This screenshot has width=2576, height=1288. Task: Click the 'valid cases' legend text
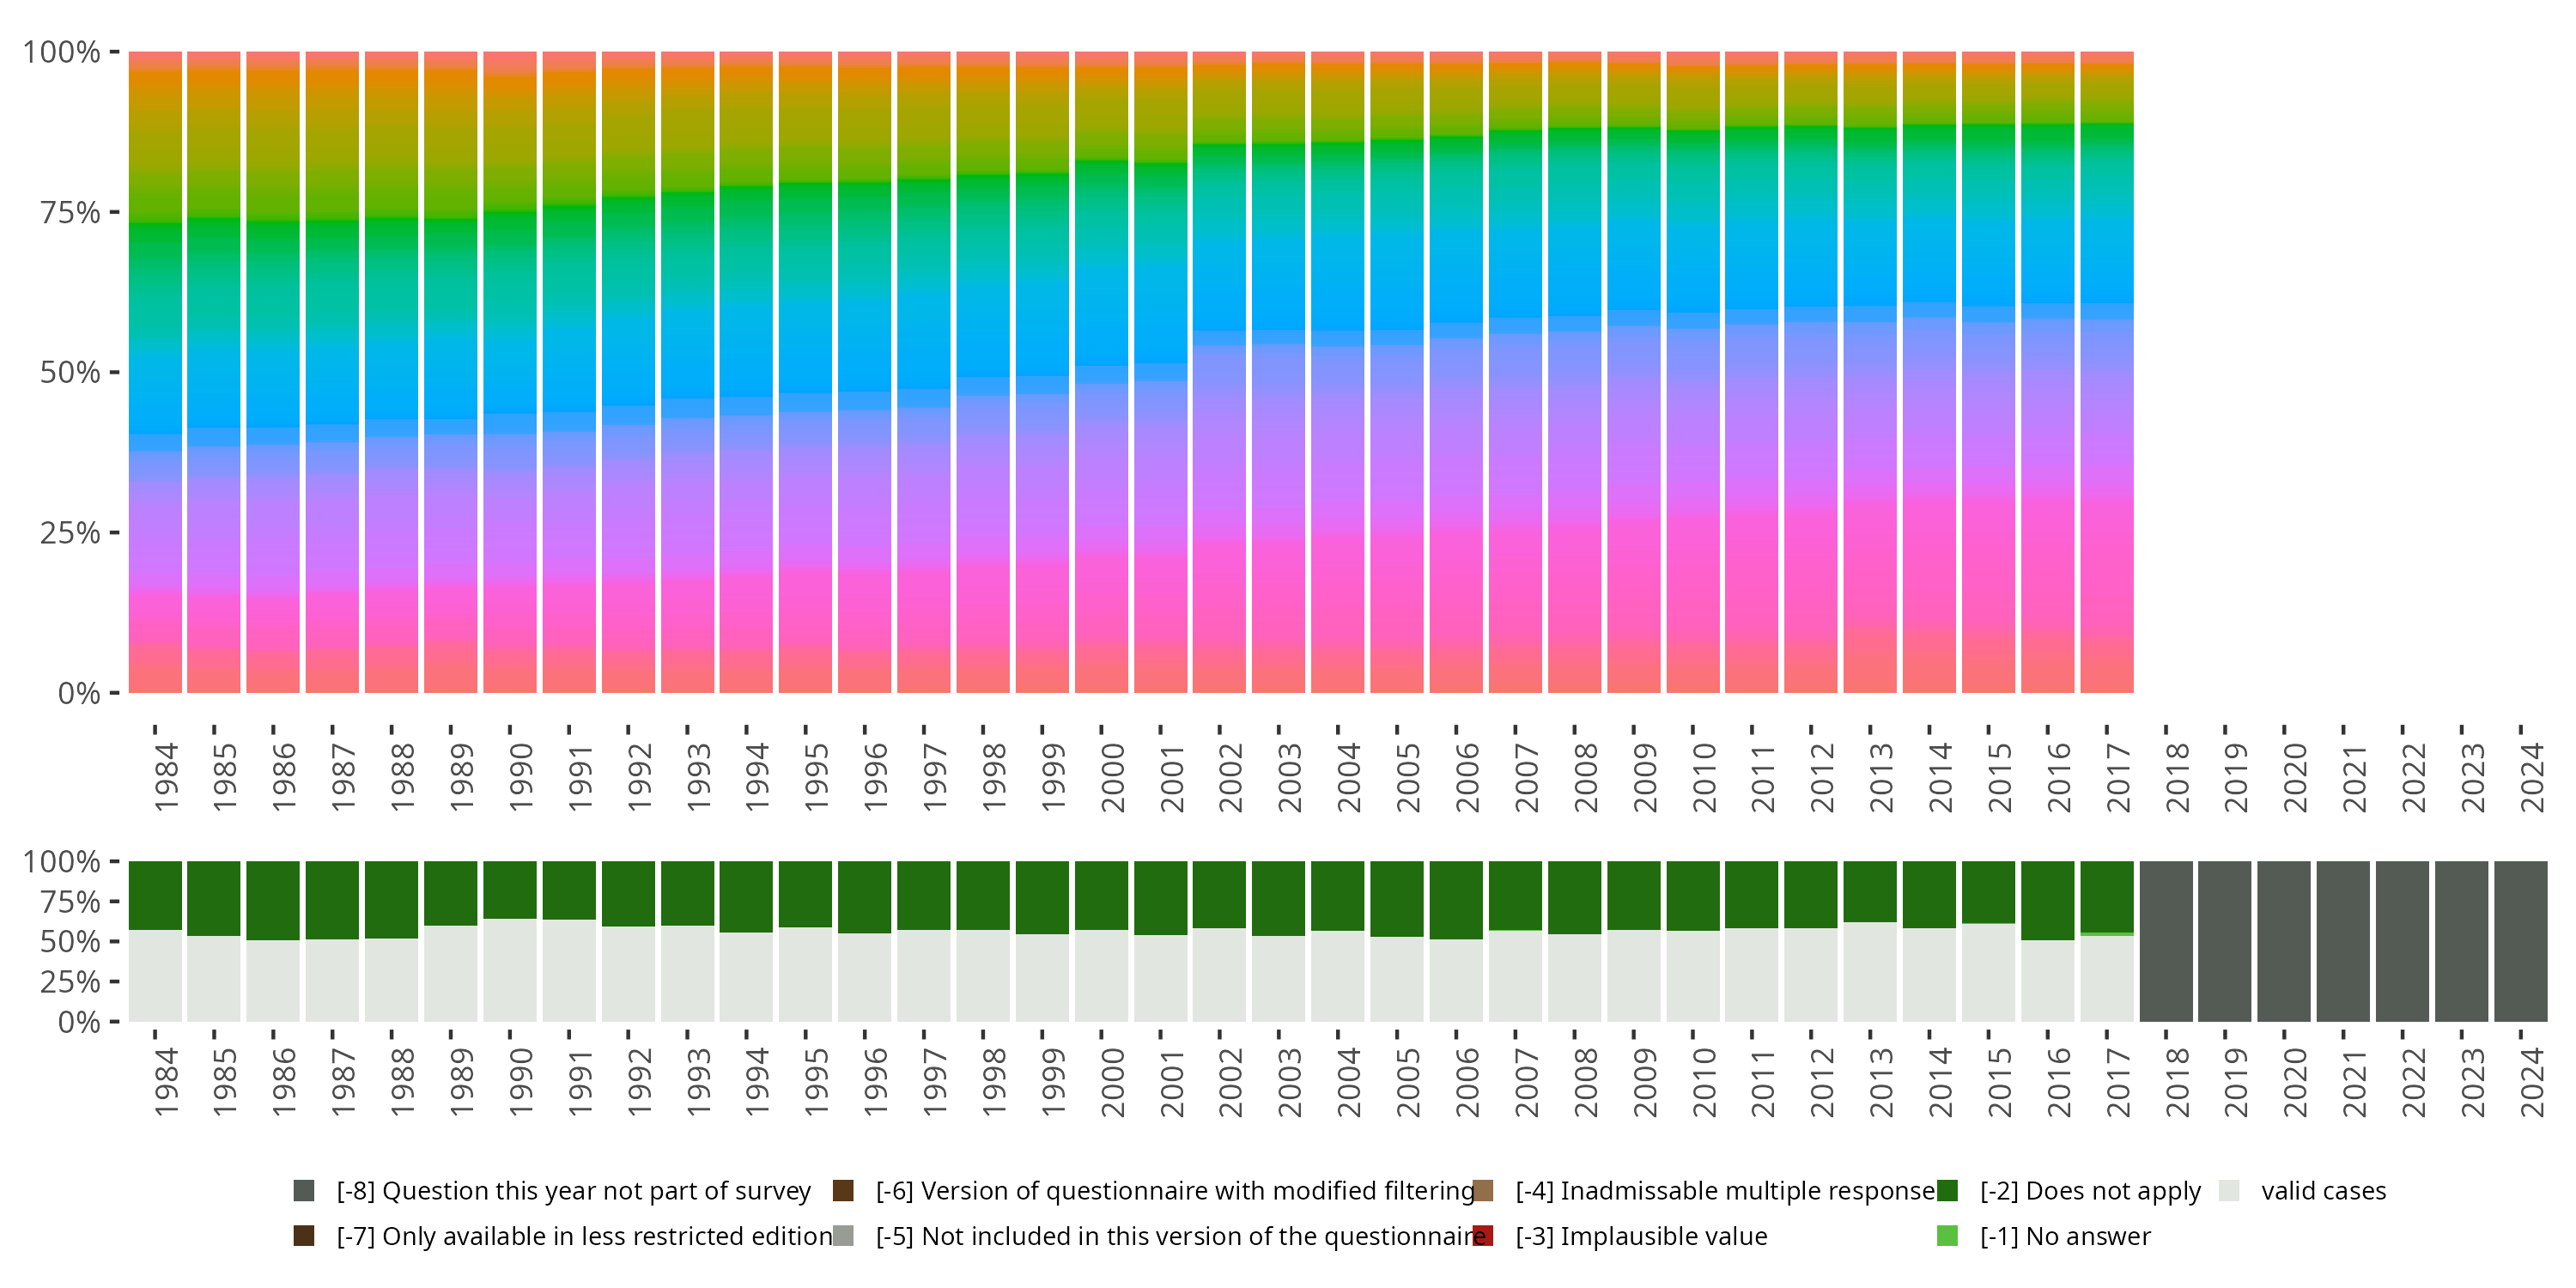2323,1190
